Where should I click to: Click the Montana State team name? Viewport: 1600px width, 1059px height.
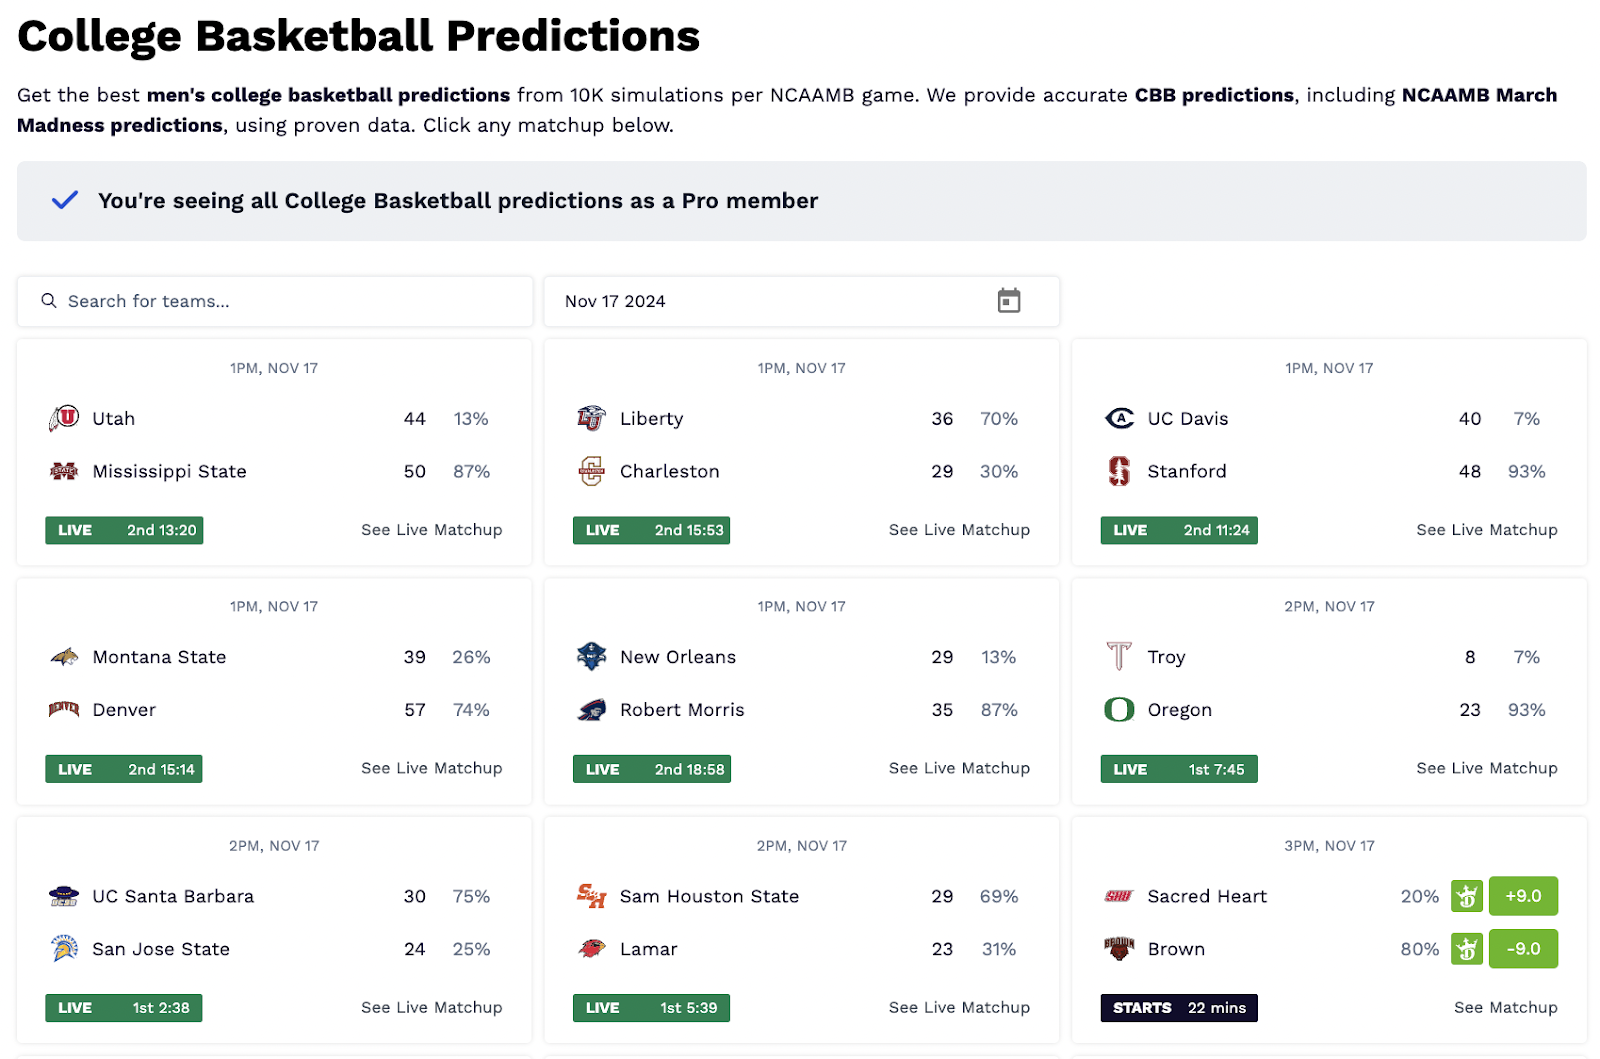tap(159, 657)
